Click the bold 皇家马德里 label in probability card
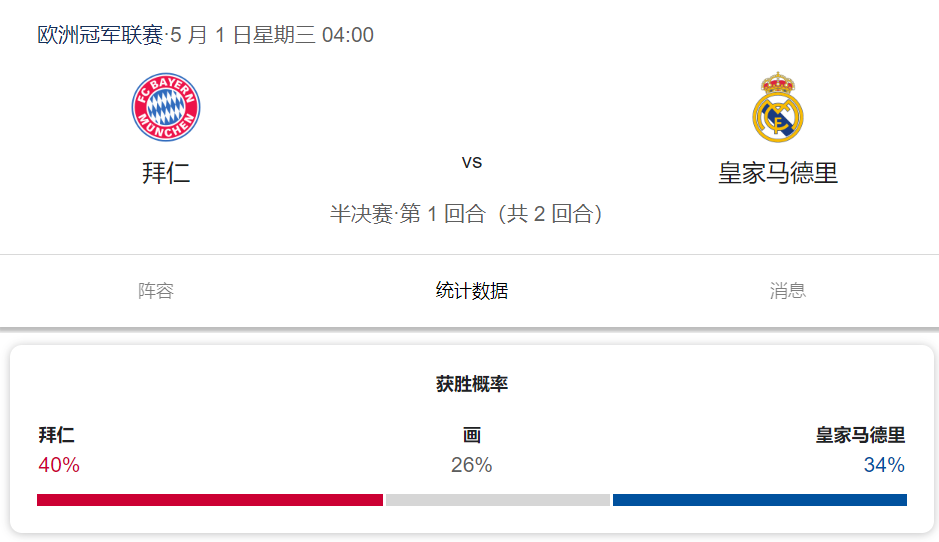939x542 pixels. click(860, 435)
